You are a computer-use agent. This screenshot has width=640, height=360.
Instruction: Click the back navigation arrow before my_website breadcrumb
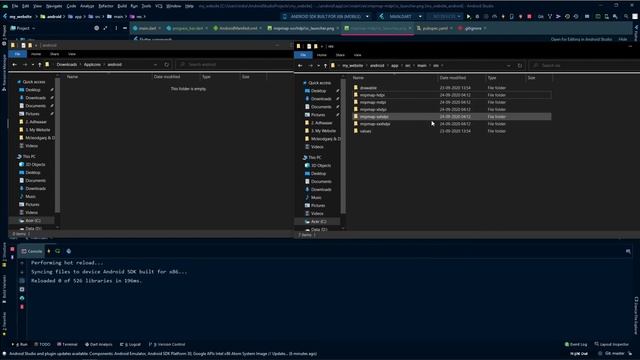coord(5,17)
